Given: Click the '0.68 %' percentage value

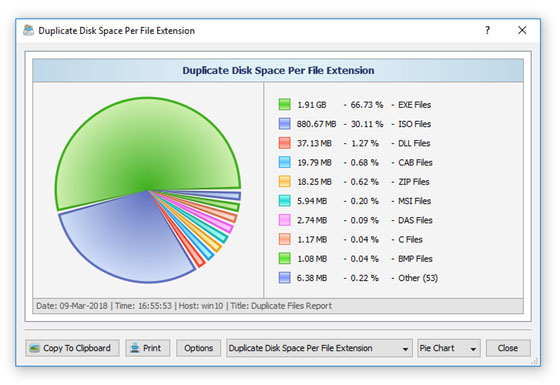Looking at the screenshot, I should (x=365, y=162).
